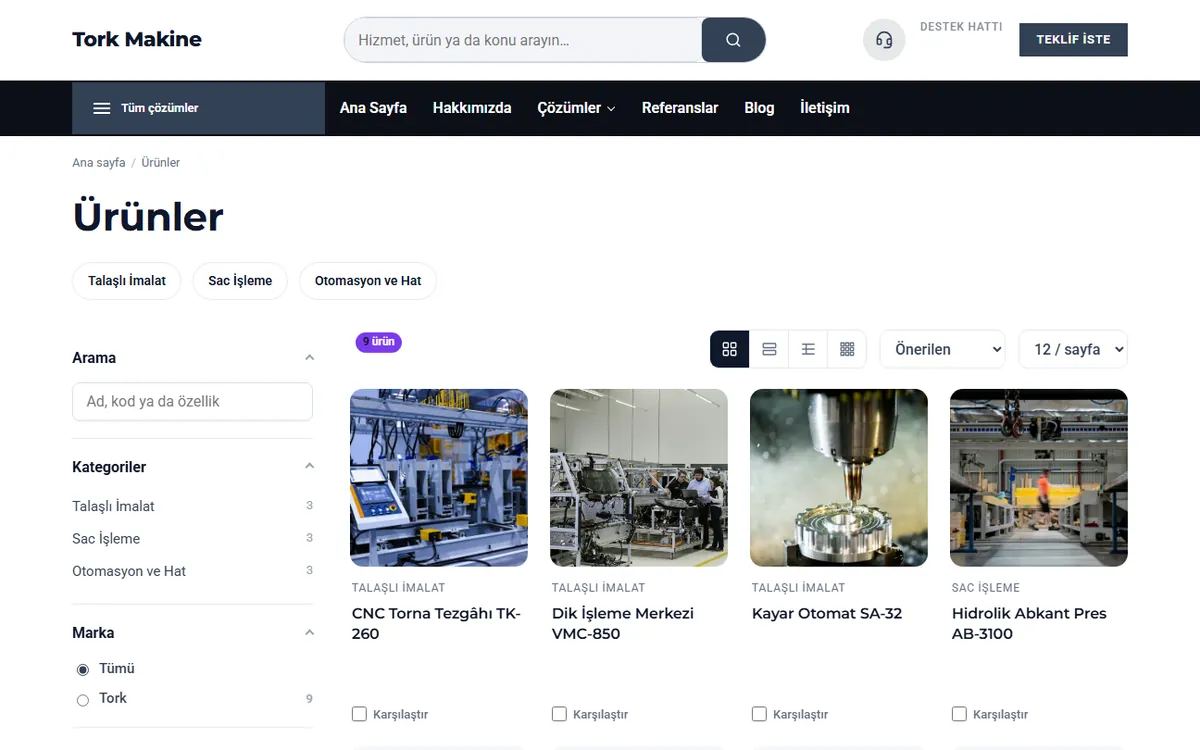This screenshot has height=750, width=1200.
Task: Open the 12 / sayfa page size dropdown
Action: point(1073,349)
